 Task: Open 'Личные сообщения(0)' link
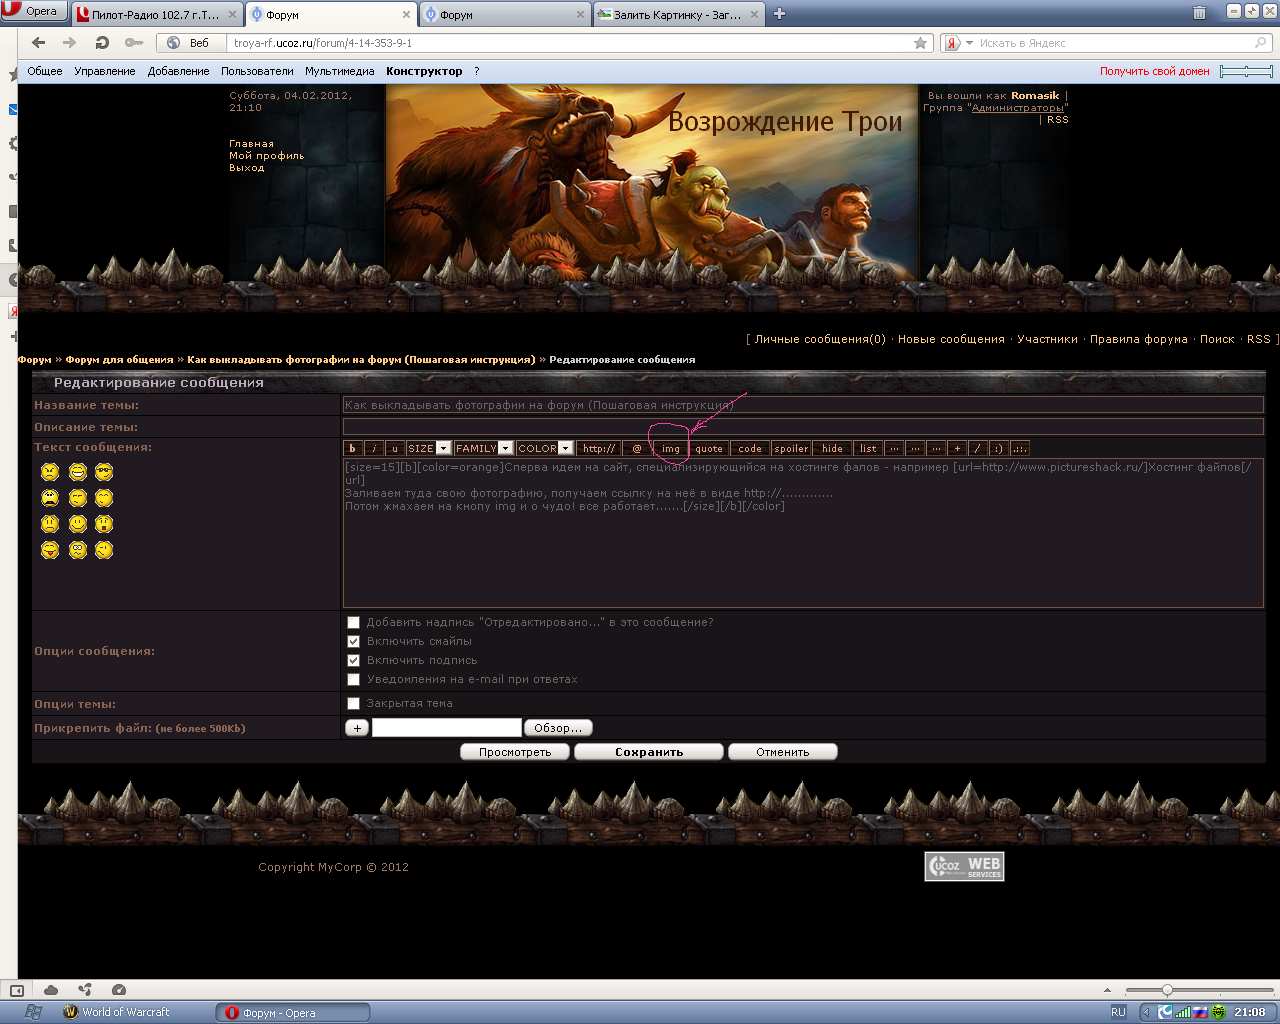pos(820,339)
